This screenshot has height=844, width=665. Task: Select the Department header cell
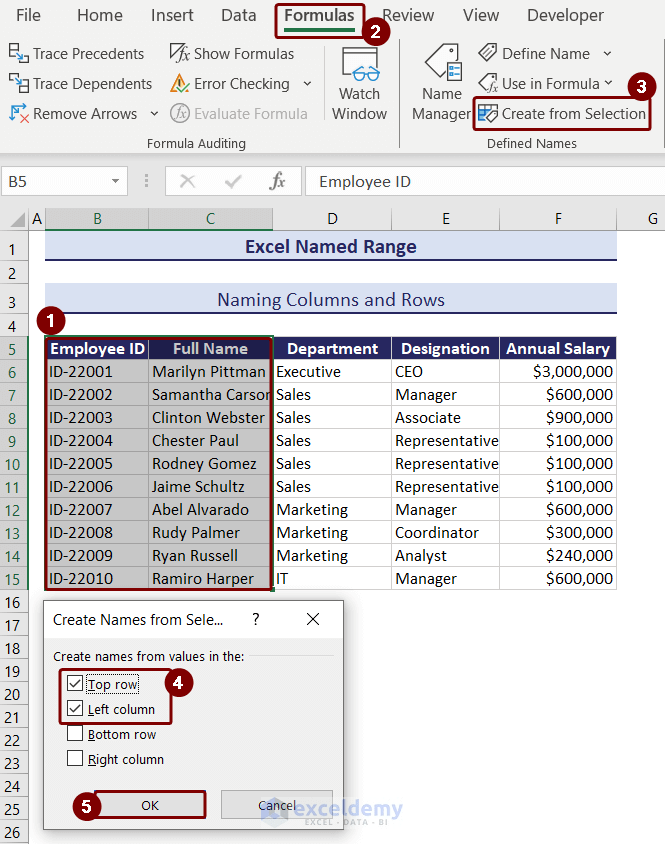coord(332,349)
